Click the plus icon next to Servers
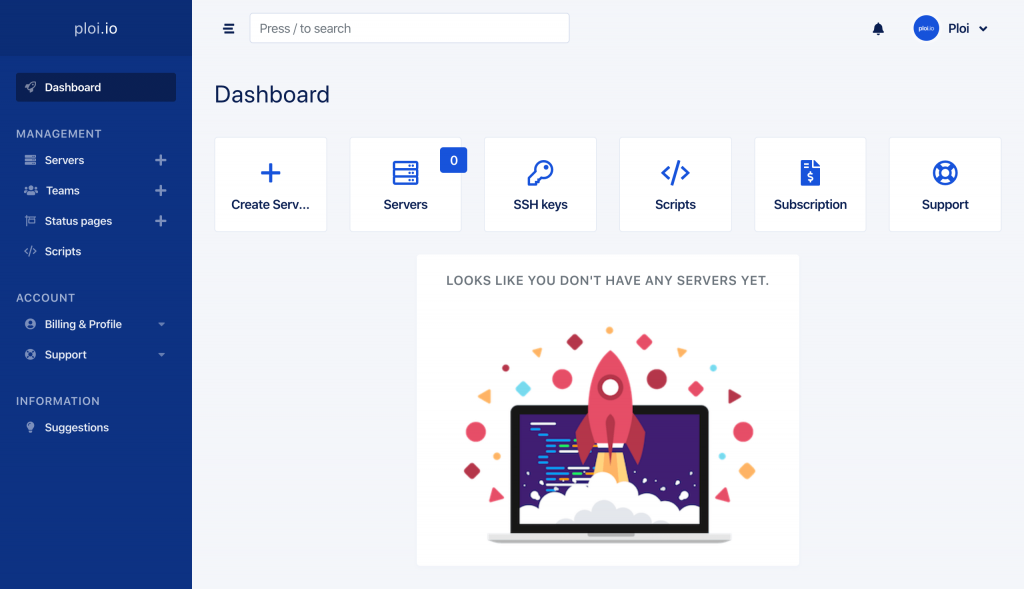Viewport: 1024px width, 589px height. coord(160,160)
